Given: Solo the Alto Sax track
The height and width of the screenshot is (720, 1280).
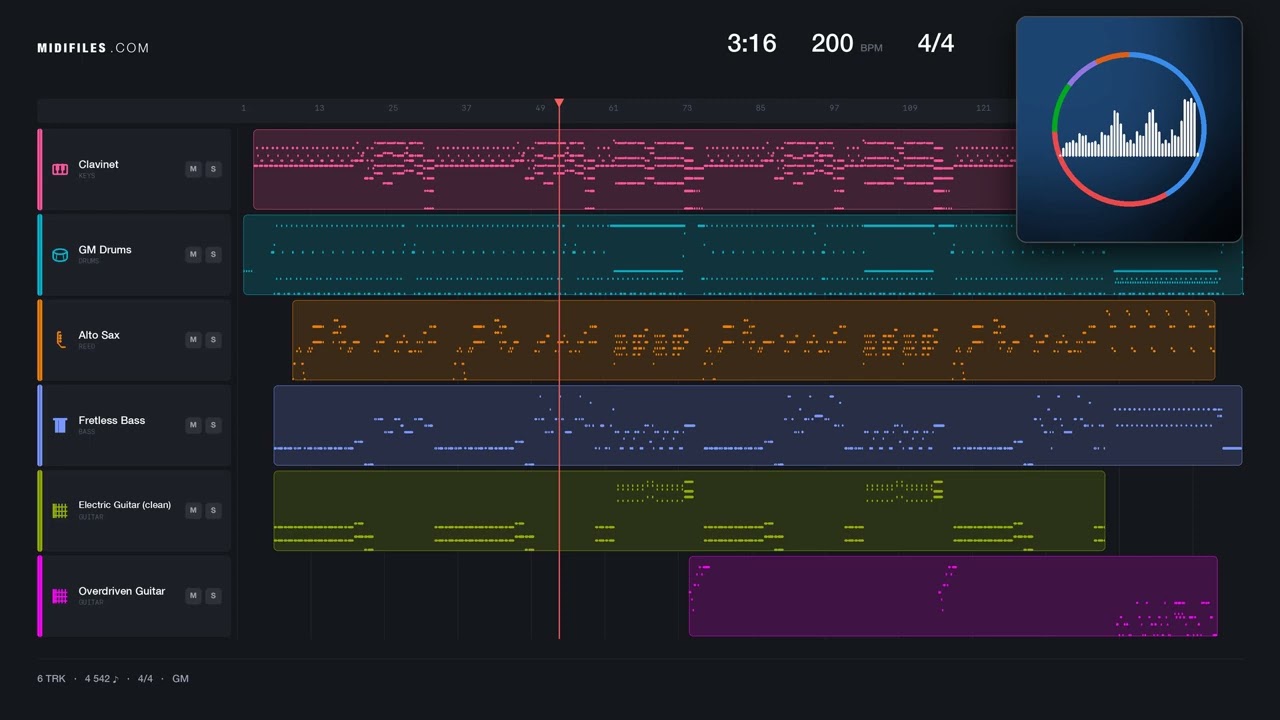Looking at the screenshot, I should pos(212,339).
